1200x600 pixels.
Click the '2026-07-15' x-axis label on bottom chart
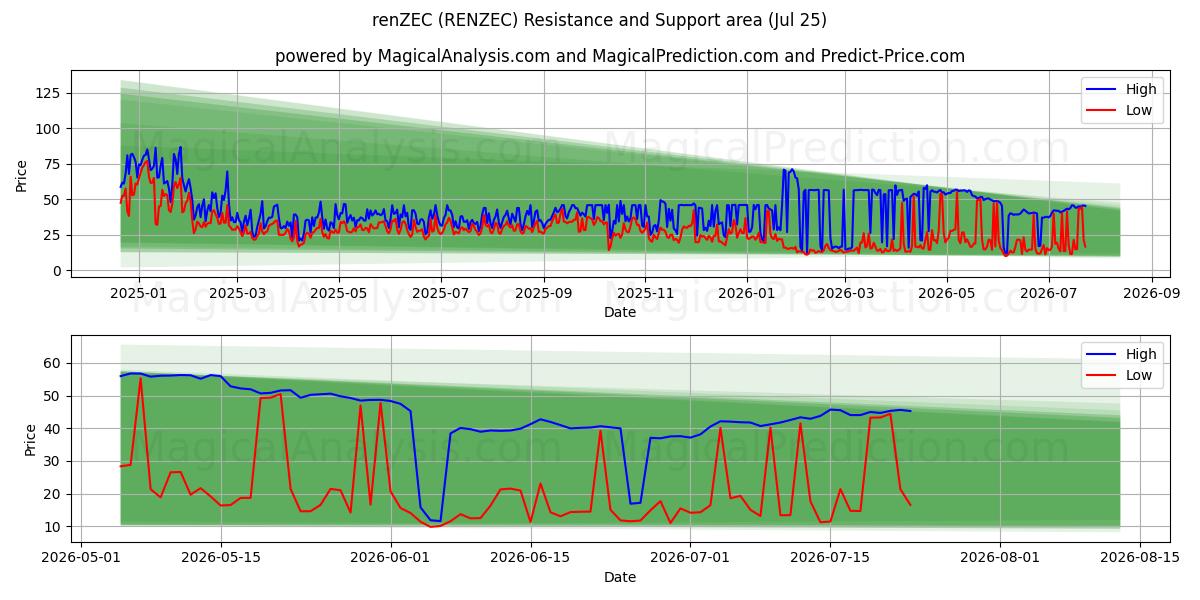tap(829, 559)
